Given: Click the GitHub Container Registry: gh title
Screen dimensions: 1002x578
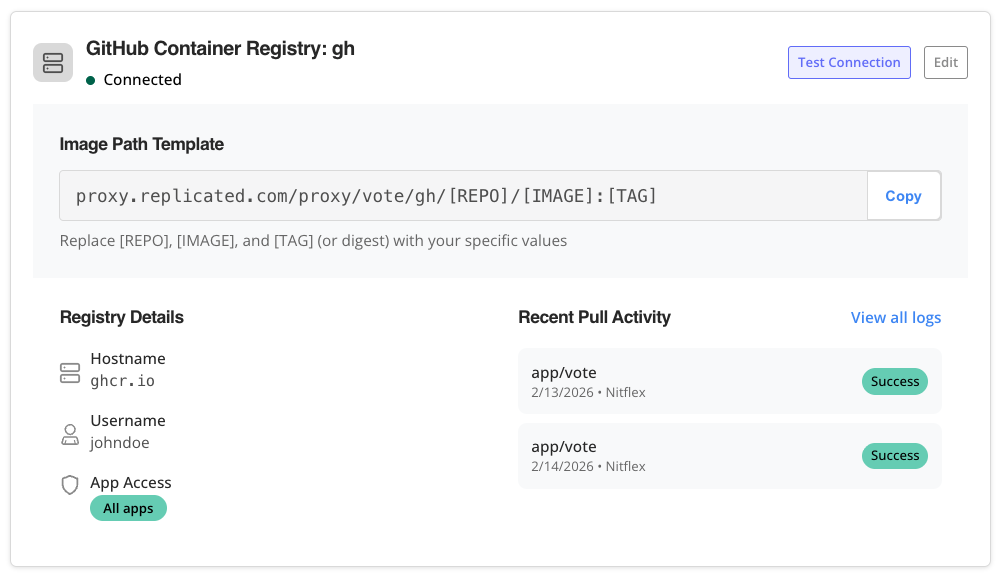Looking at the screenshot, I should point(222,48).
